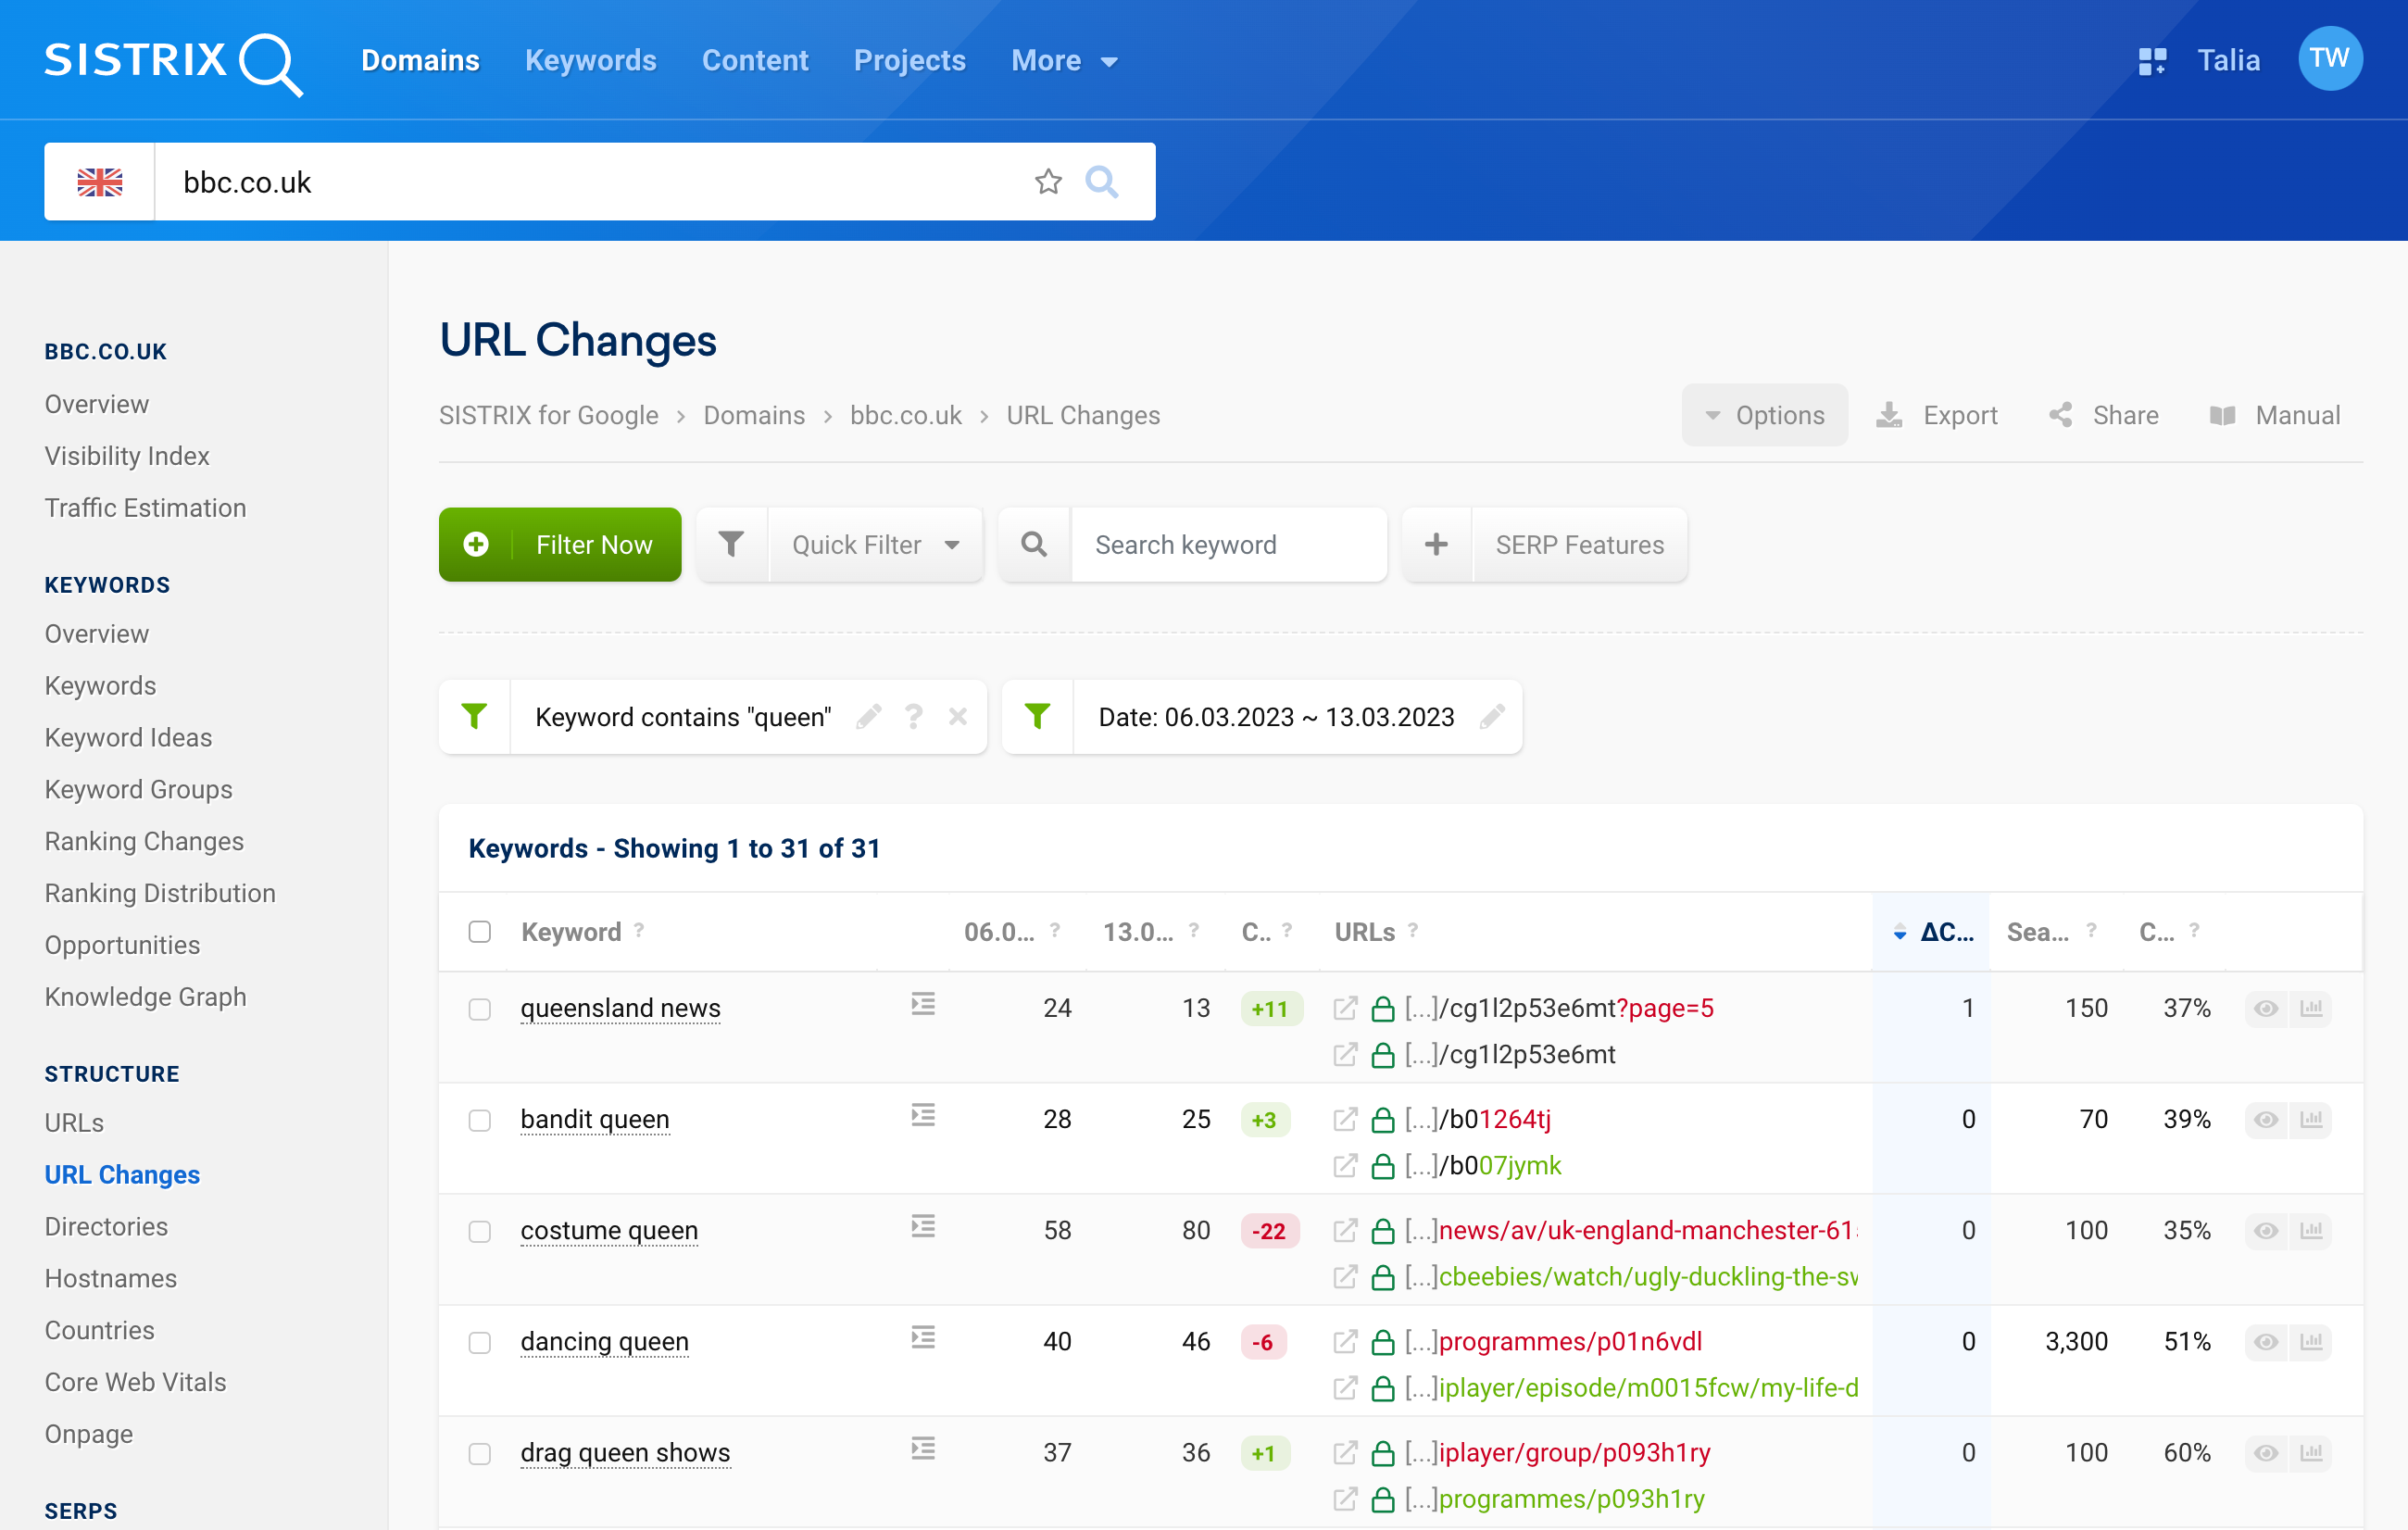This screenshot has width=2408, height=1530.
Task: Click the search magnifier in domain bar
Action: click(x=1102, y=182)
